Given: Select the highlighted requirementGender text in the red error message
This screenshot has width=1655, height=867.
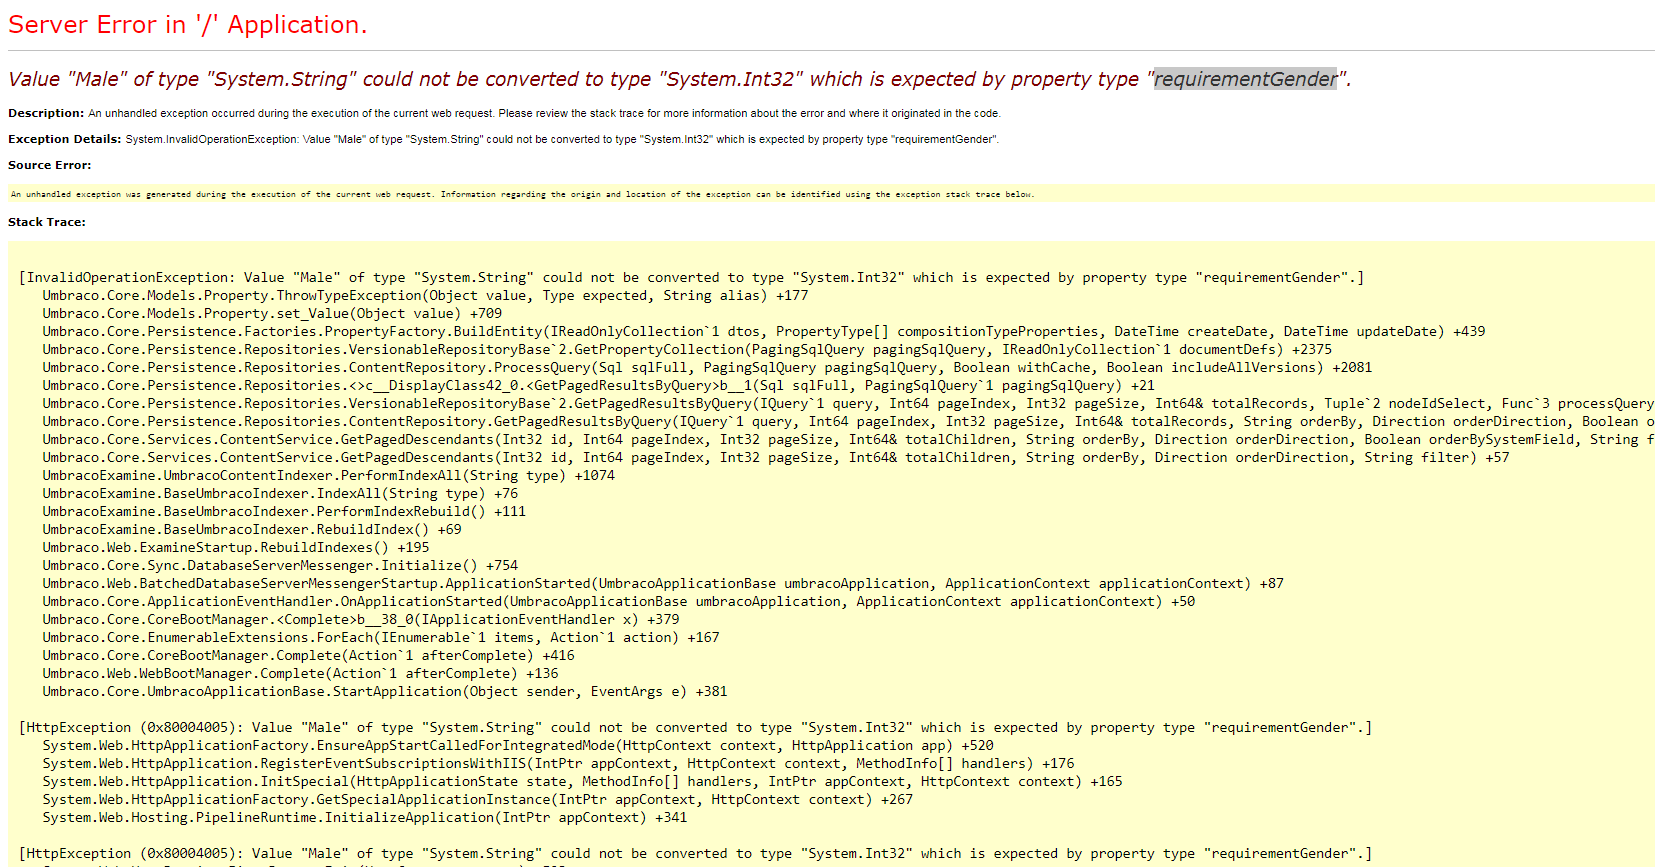Looking at the screenshot, I should pyautogui.click(x=1245, y=79).
